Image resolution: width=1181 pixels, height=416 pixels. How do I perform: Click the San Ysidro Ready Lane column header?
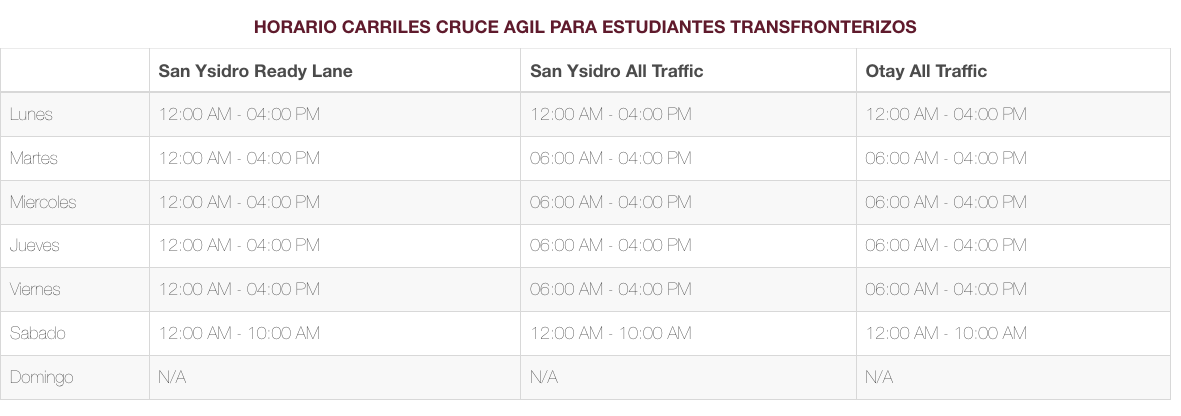coord(255,71)
